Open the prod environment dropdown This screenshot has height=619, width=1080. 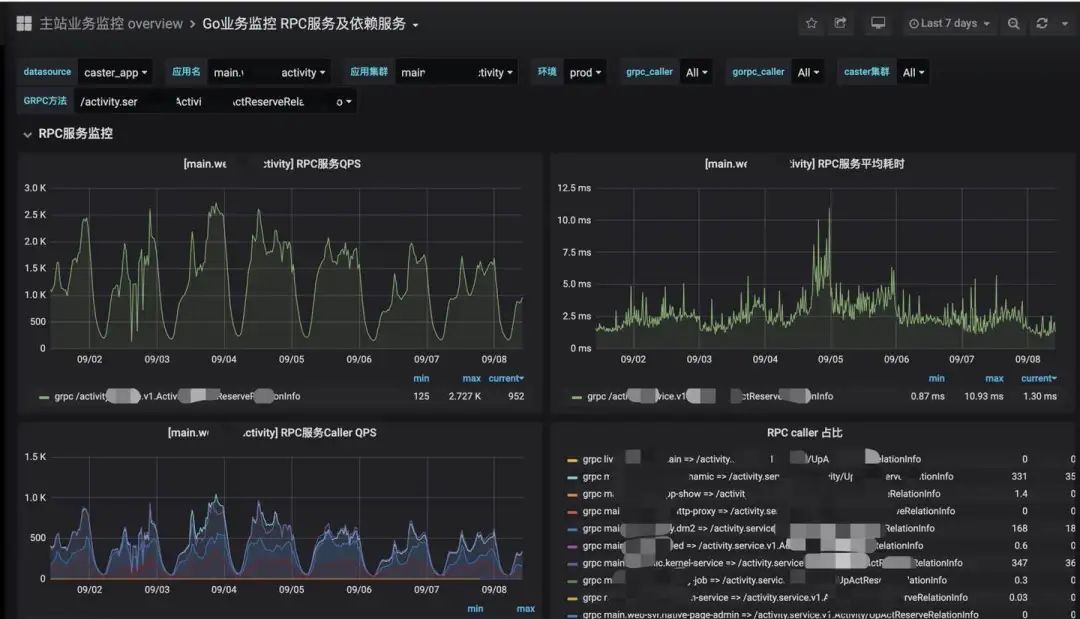coord(585,73)
